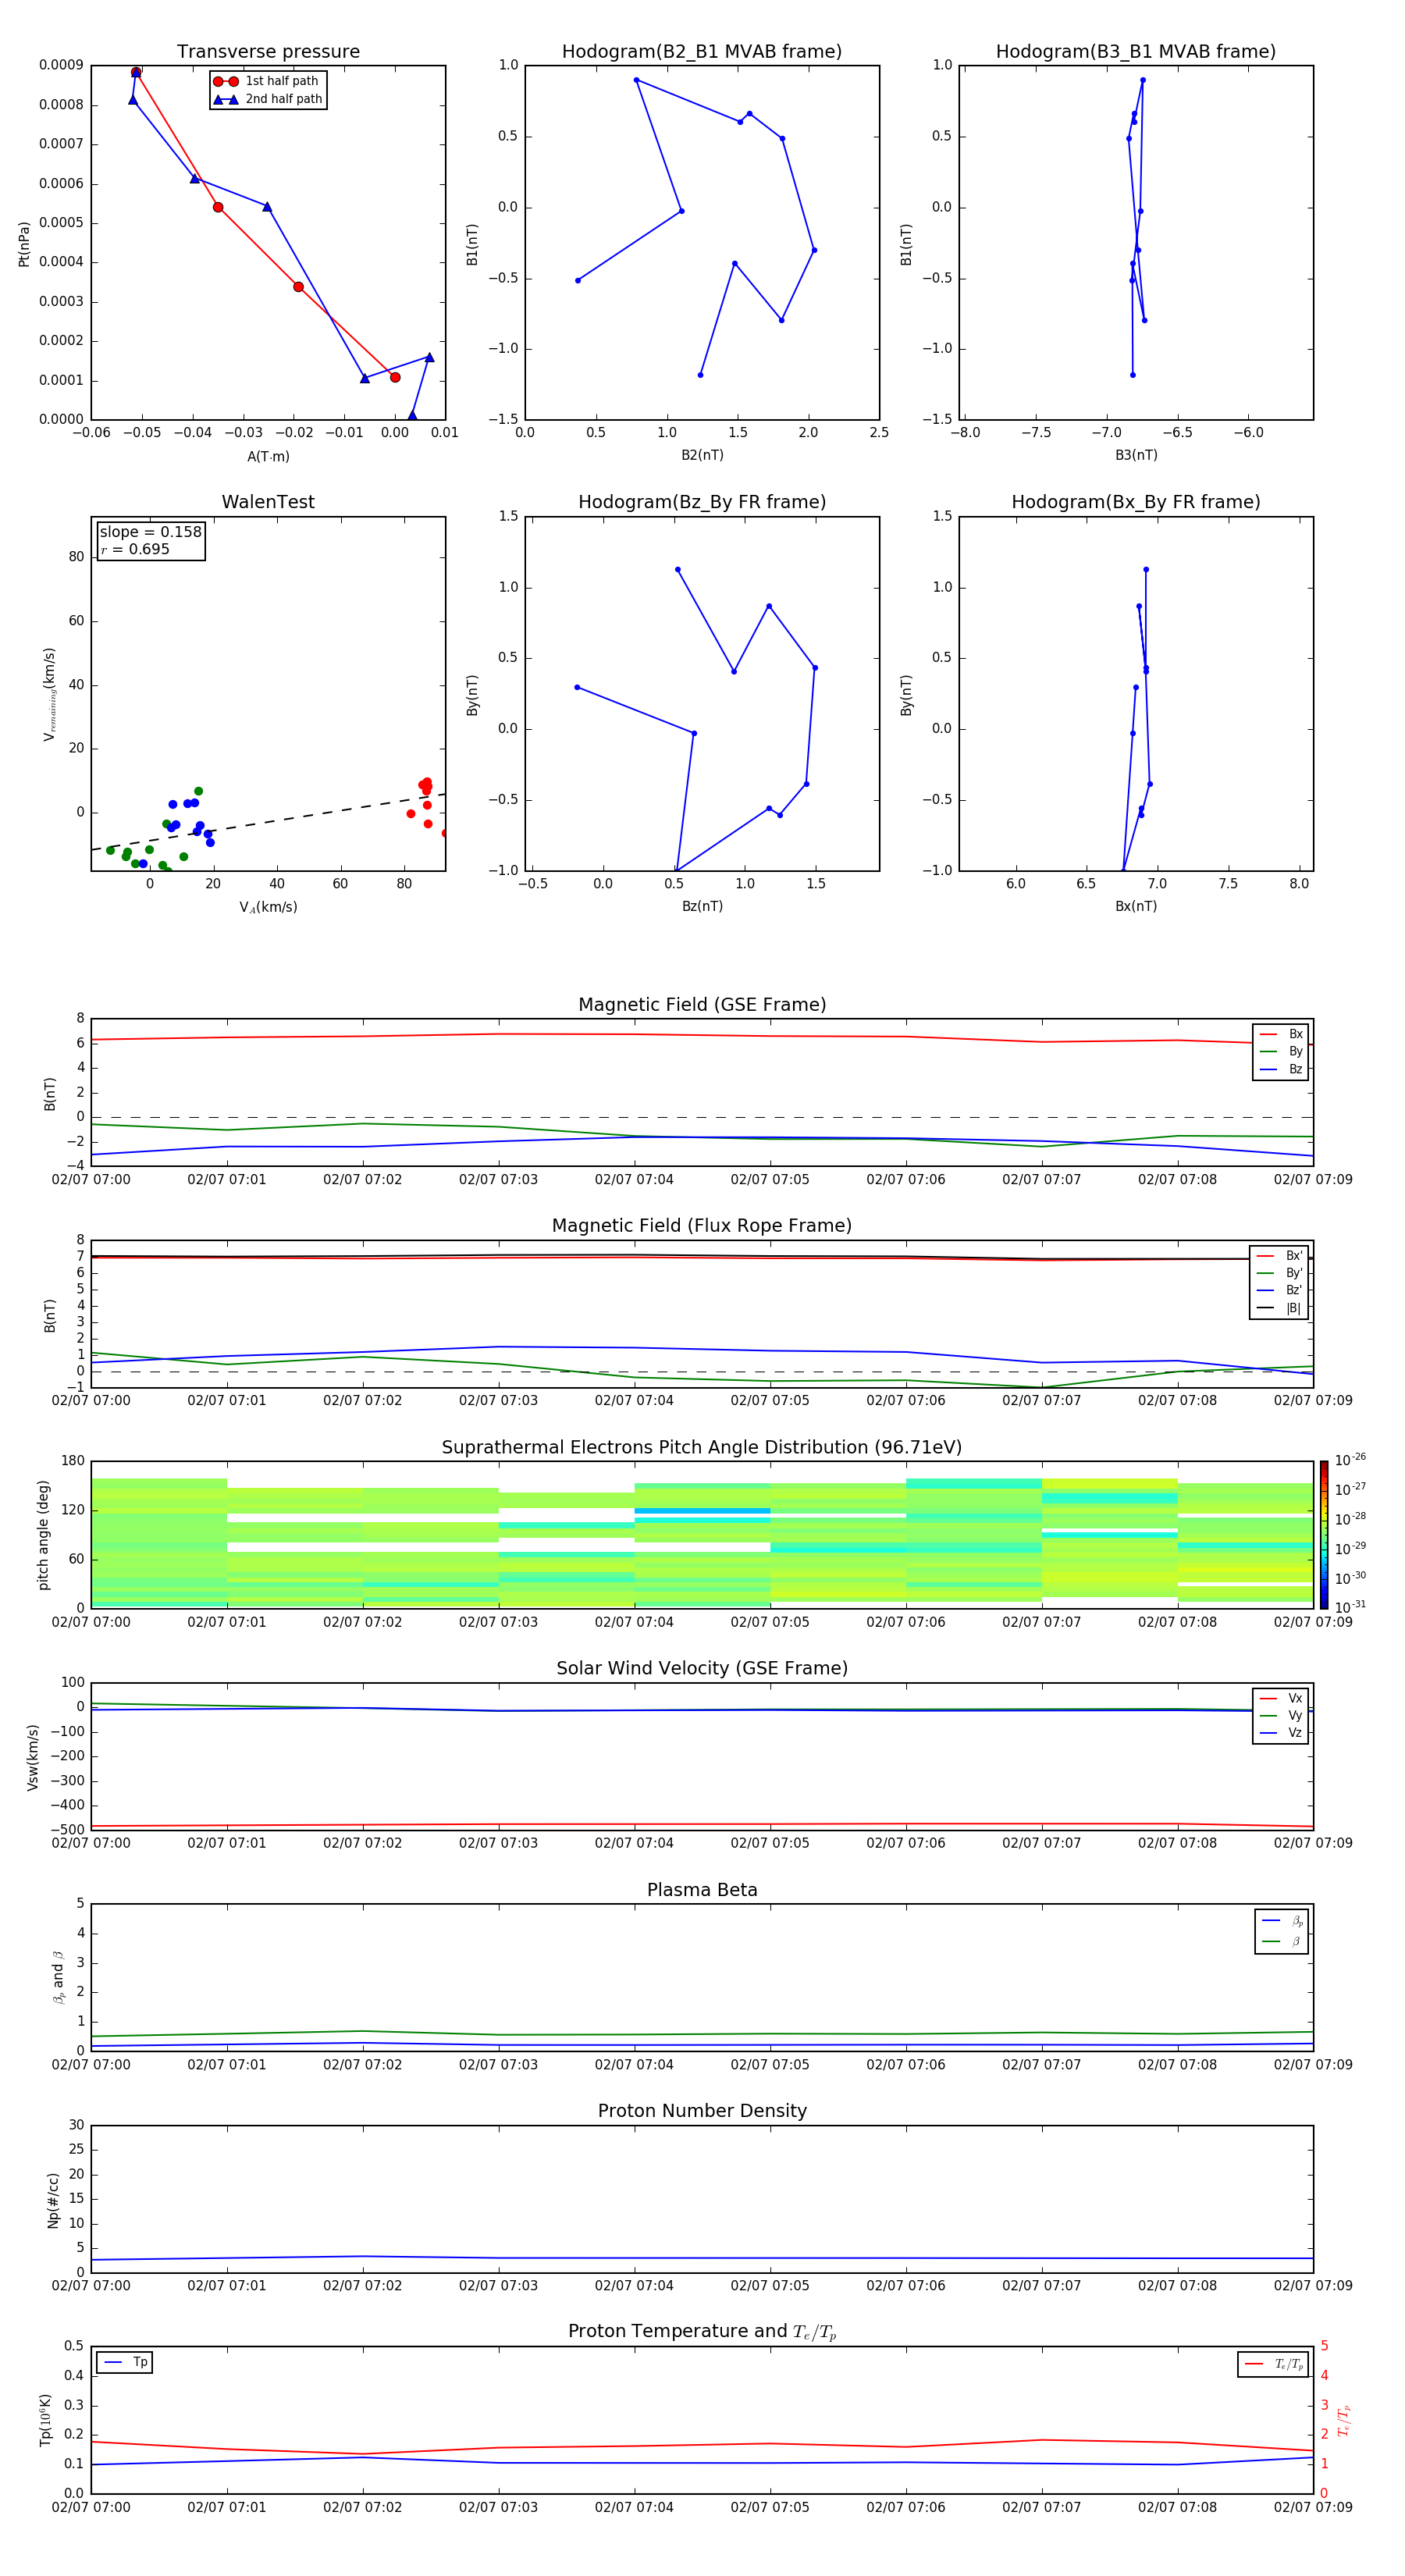
Task: Select the '1st half path' legend entry
Action: (x=267, y=81)
